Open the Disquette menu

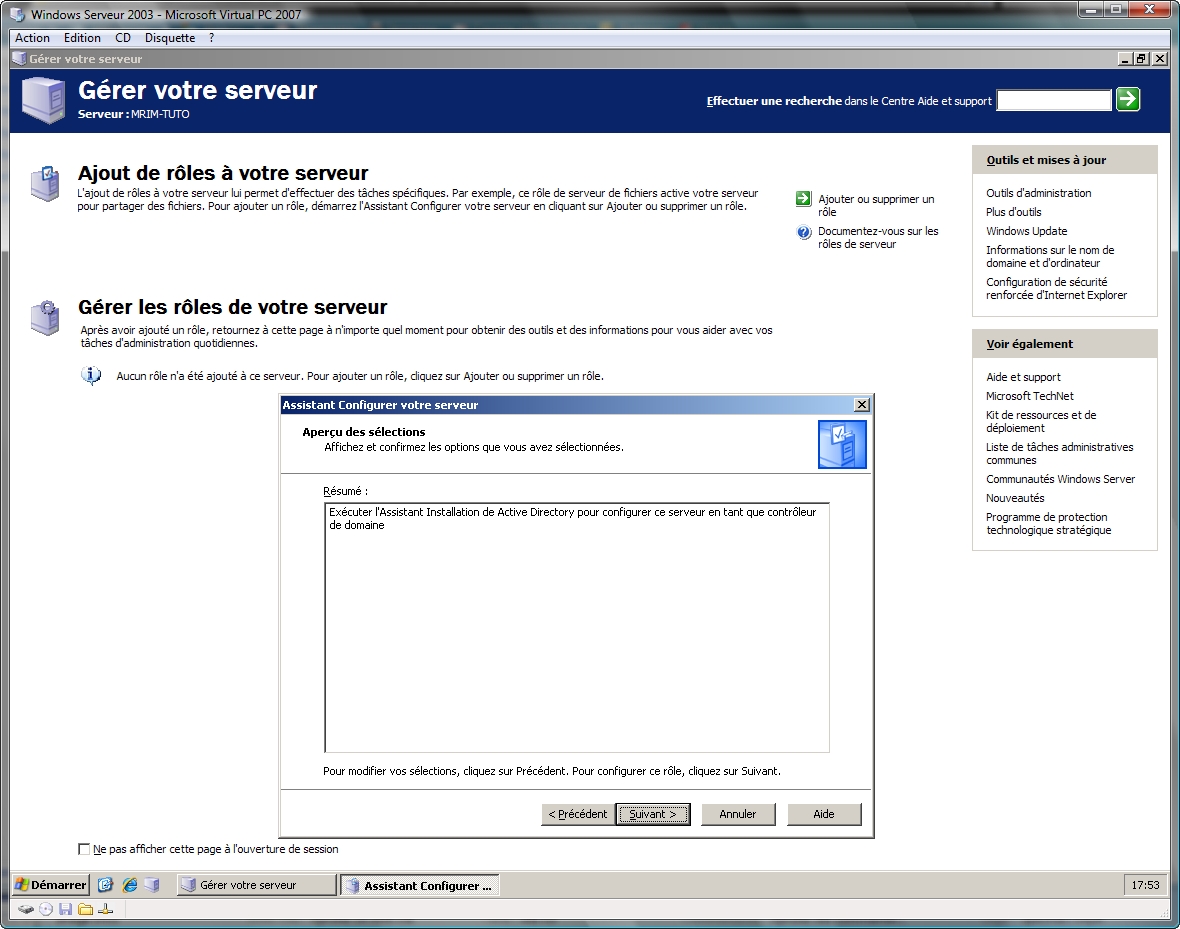click(170, 38)
